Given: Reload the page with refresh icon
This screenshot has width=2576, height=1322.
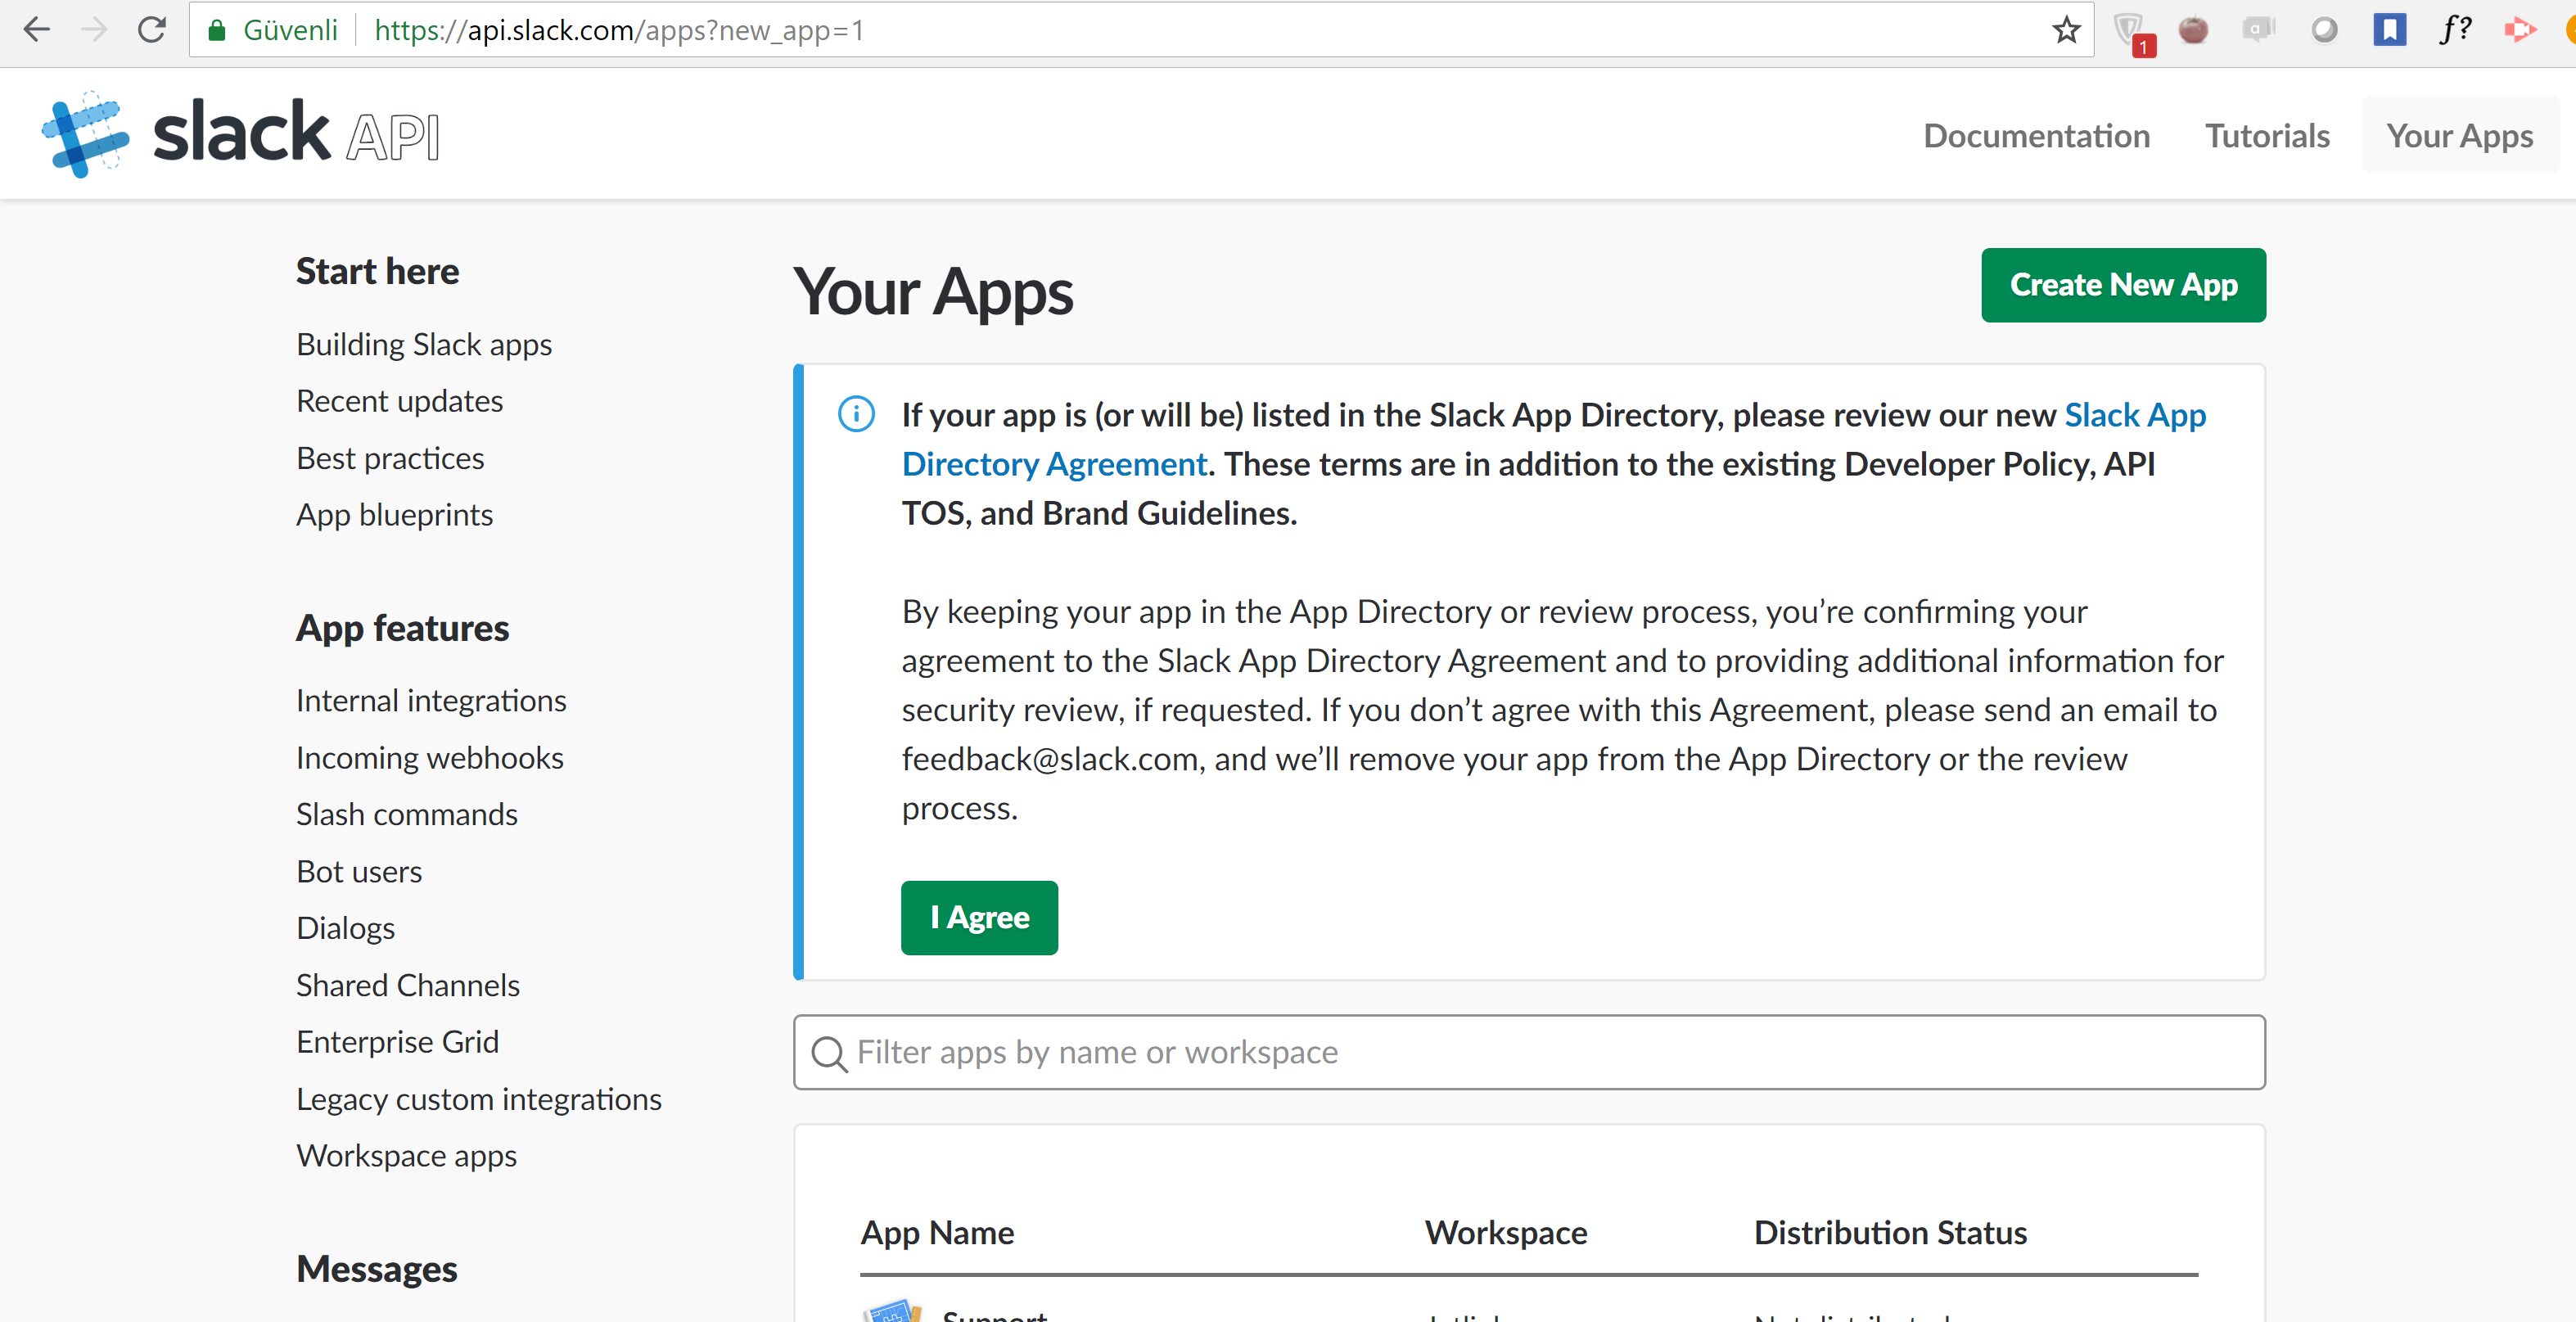Looking at the screenshot, I should (x=152, y=30).
